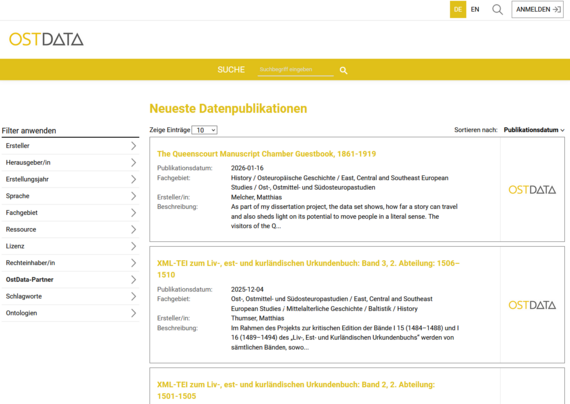Expand the Fachgebiet filter
570x404 pixels.
pyautogui.click(x=70, y=213)
